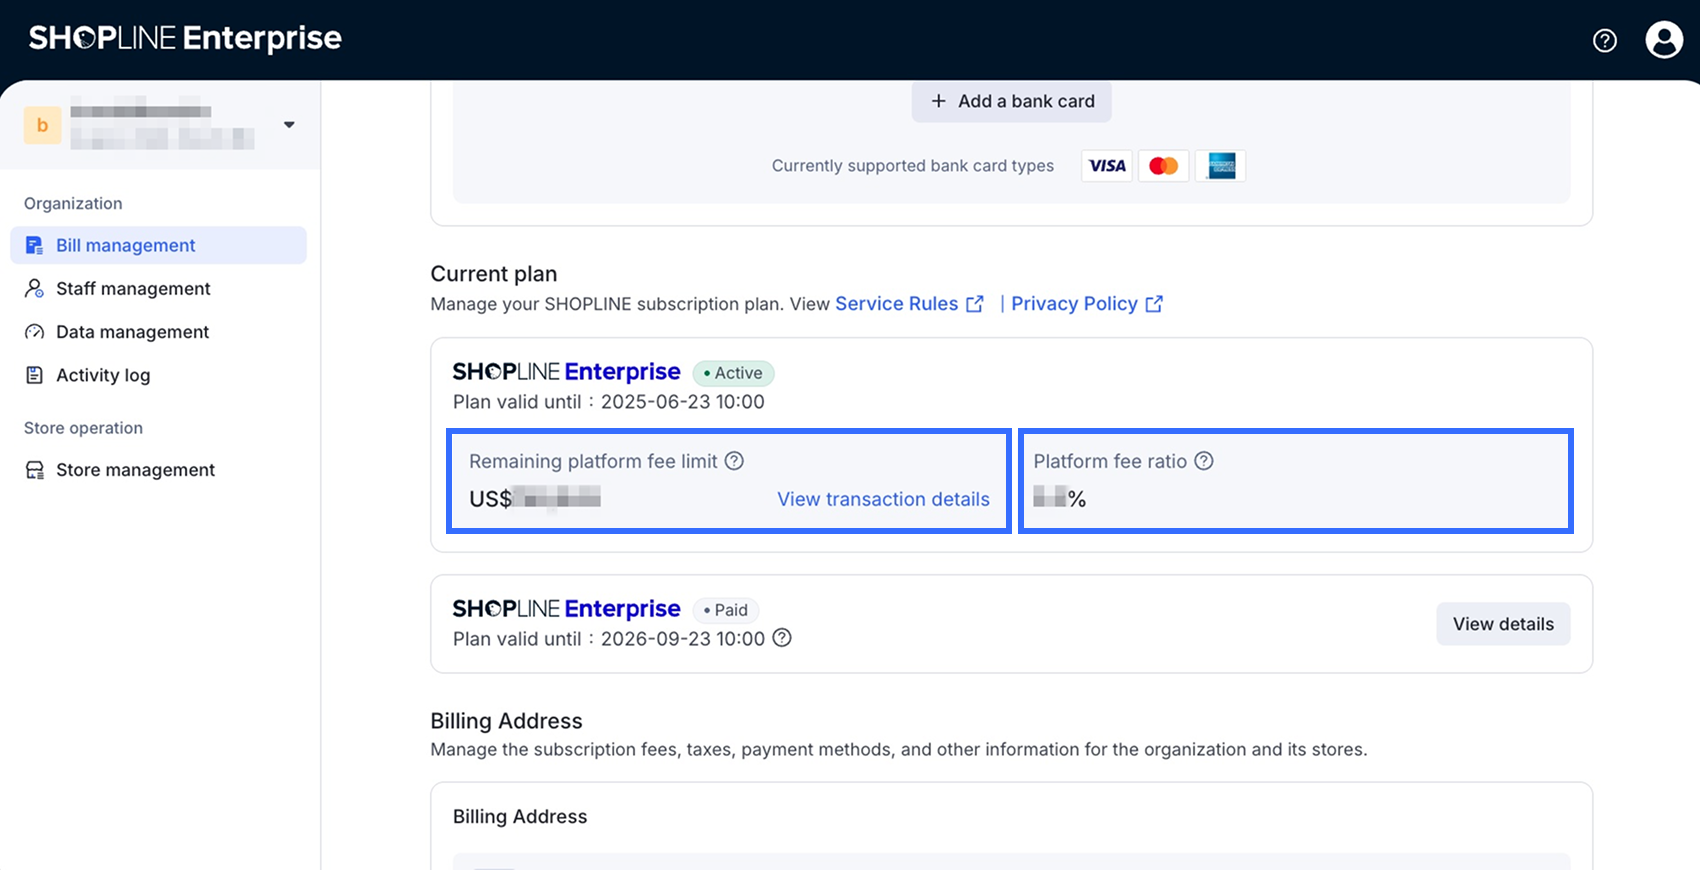Navigate to Store management
This screenshot has height=870, width=1700.
tap(135, 470)
